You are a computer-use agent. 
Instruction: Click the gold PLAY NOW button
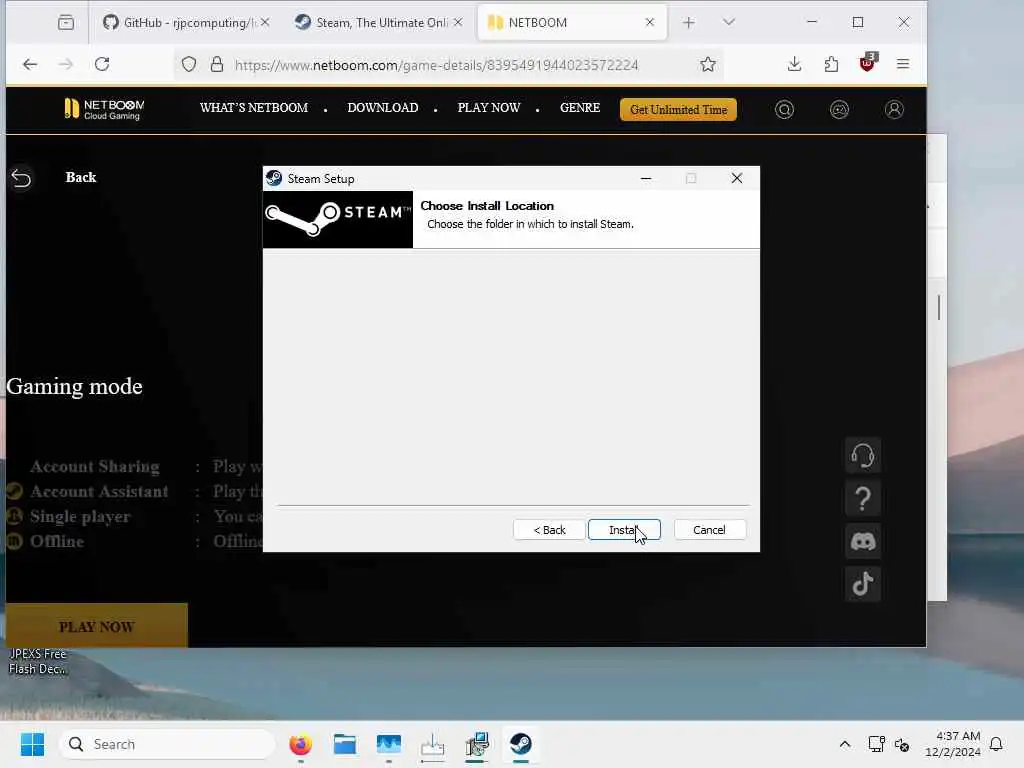tap(97, 626)
